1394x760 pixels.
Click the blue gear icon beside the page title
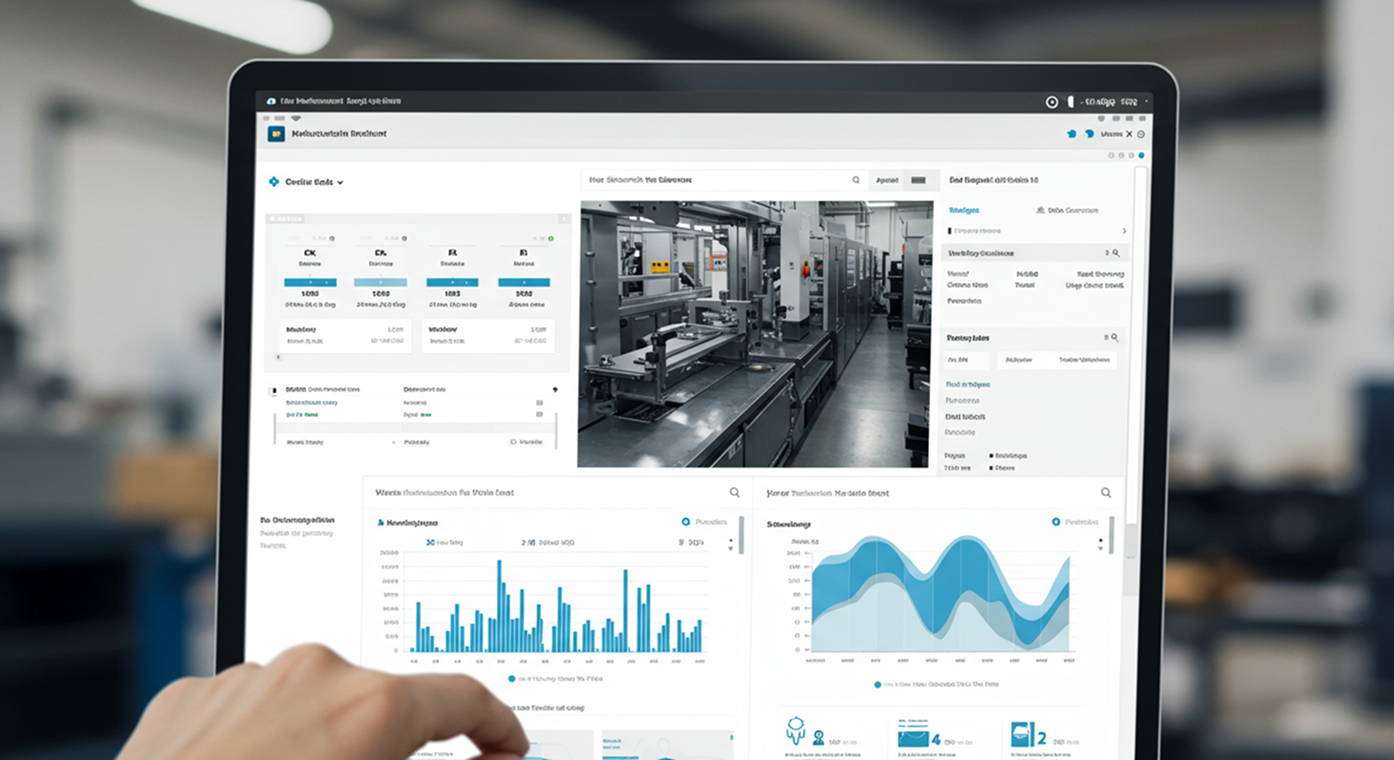click(274, 182)
